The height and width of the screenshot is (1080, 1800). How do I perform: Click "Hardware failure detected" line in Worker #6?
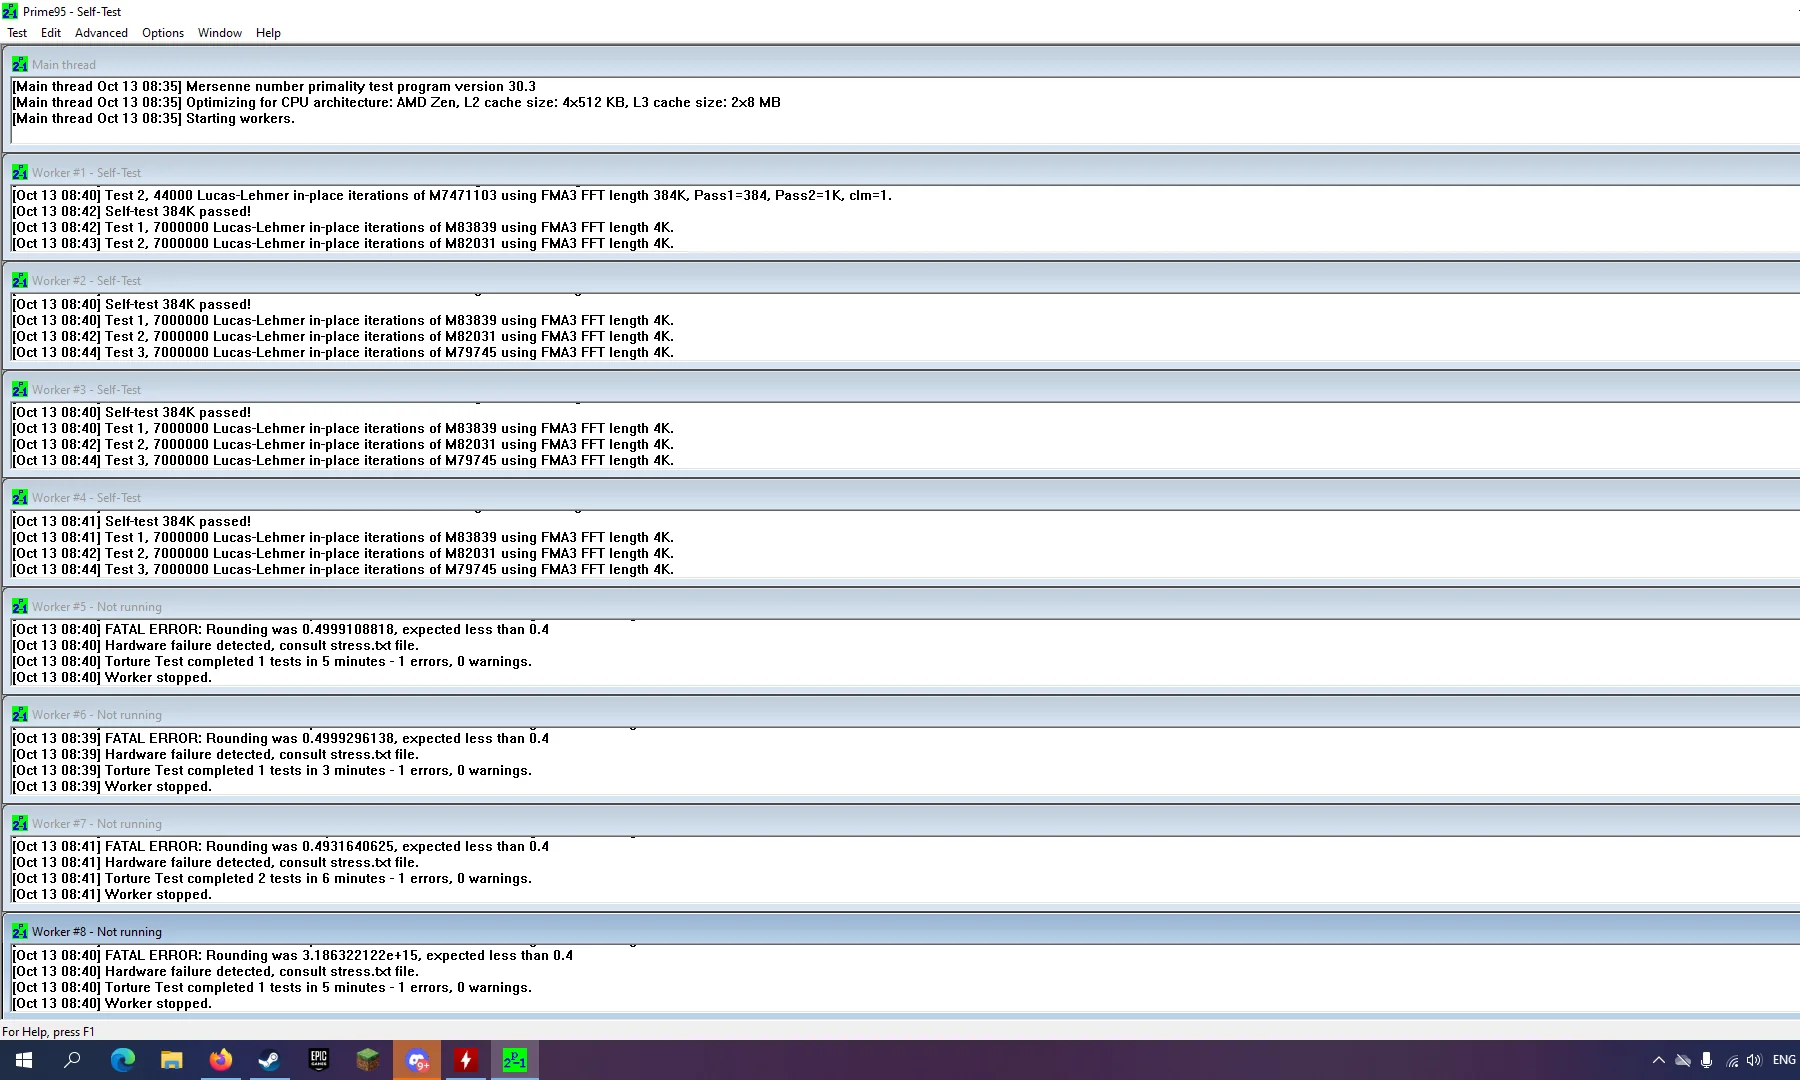(x=216, y=754)
